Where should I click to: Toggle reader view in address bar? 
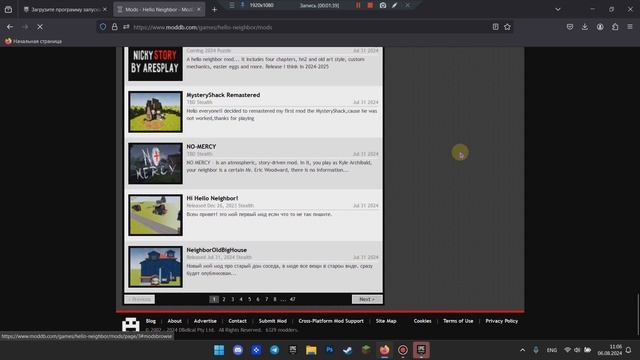[495, 27]
